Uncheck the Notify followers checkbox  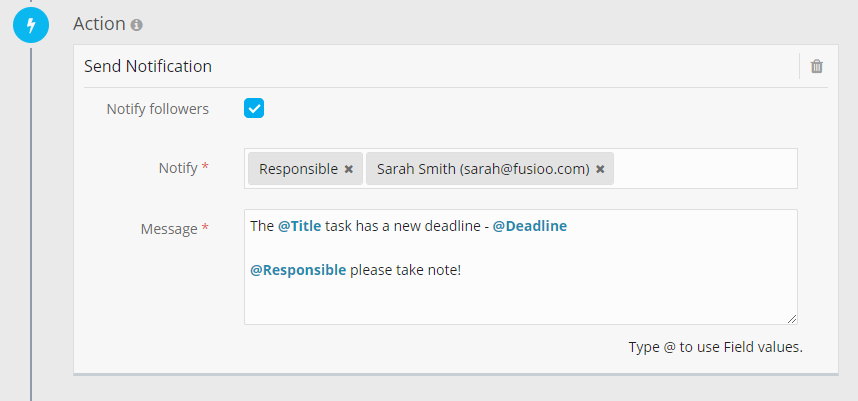254,108
